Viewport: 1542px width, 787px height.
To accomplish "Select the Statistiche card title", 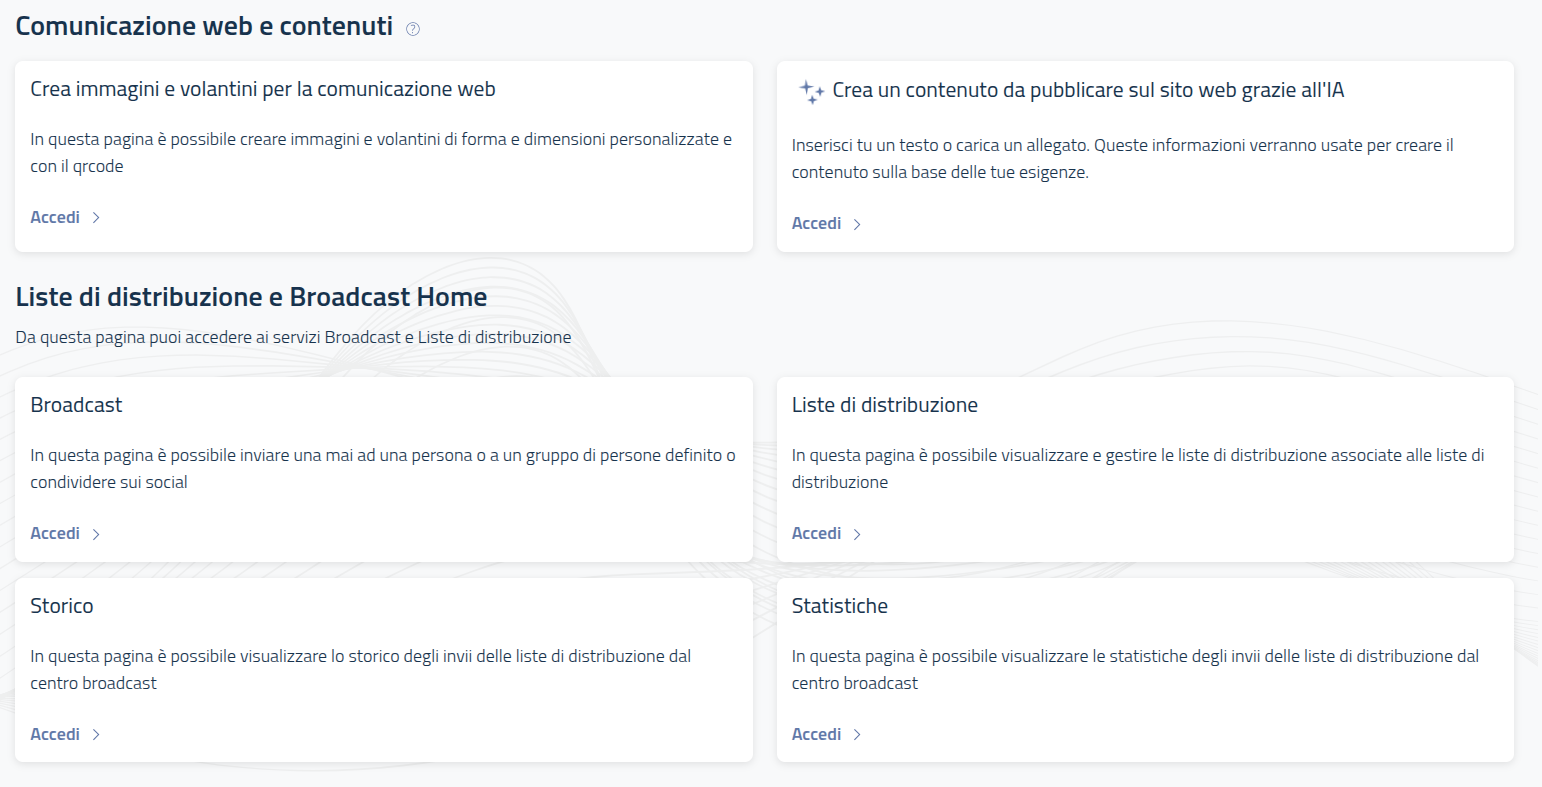I will tap(839, 606).
